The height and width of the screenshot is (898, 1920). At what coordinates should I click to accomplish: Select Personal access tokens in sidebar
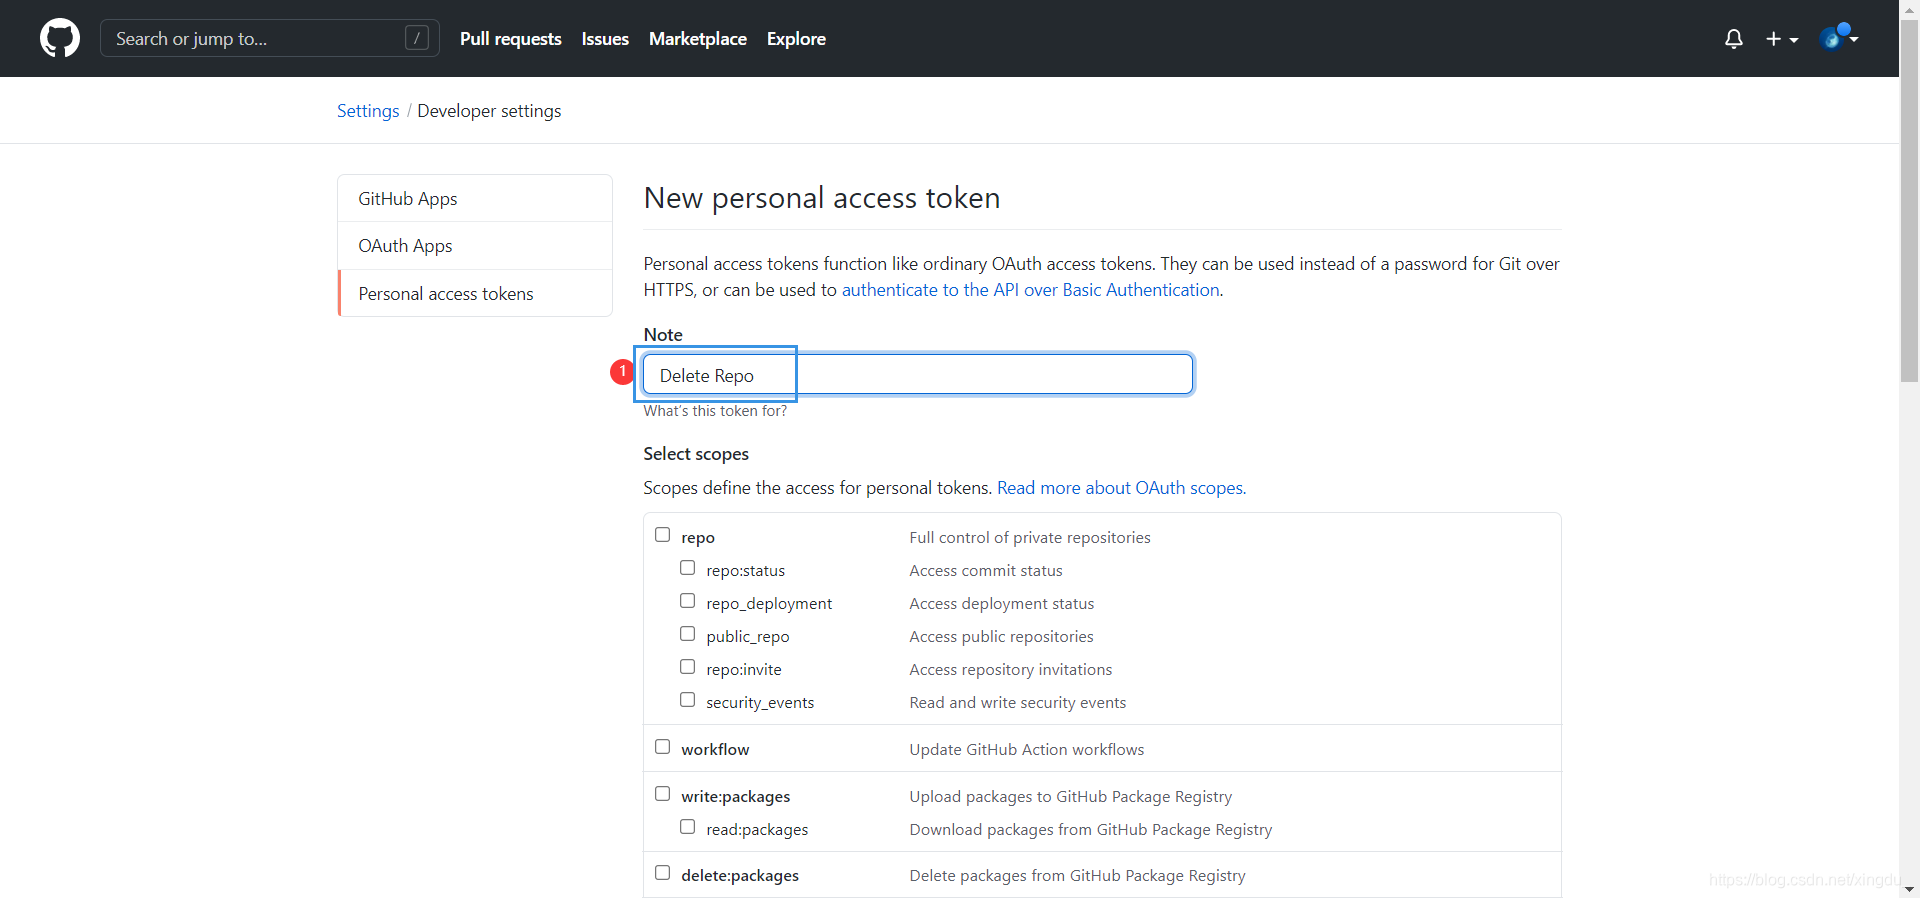click(475, 294)
